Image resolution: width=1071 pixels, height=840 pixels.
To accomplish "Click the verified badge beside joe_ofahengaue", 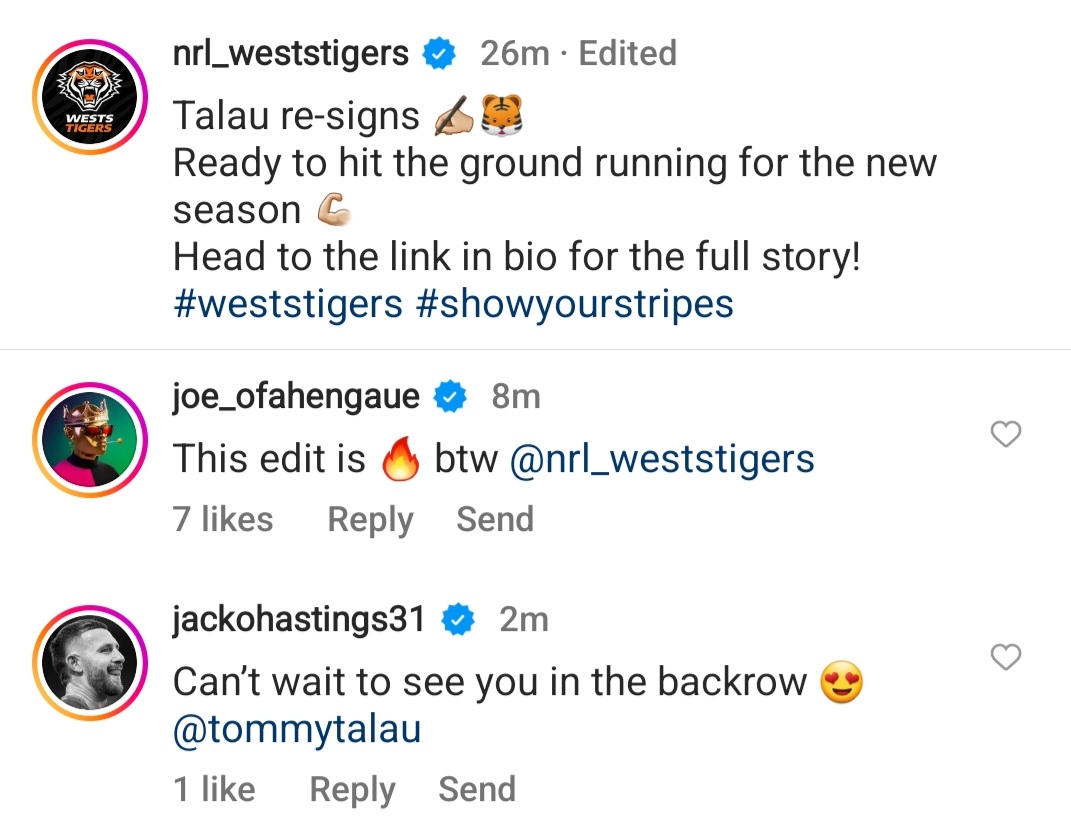I will tap(449, 396).
